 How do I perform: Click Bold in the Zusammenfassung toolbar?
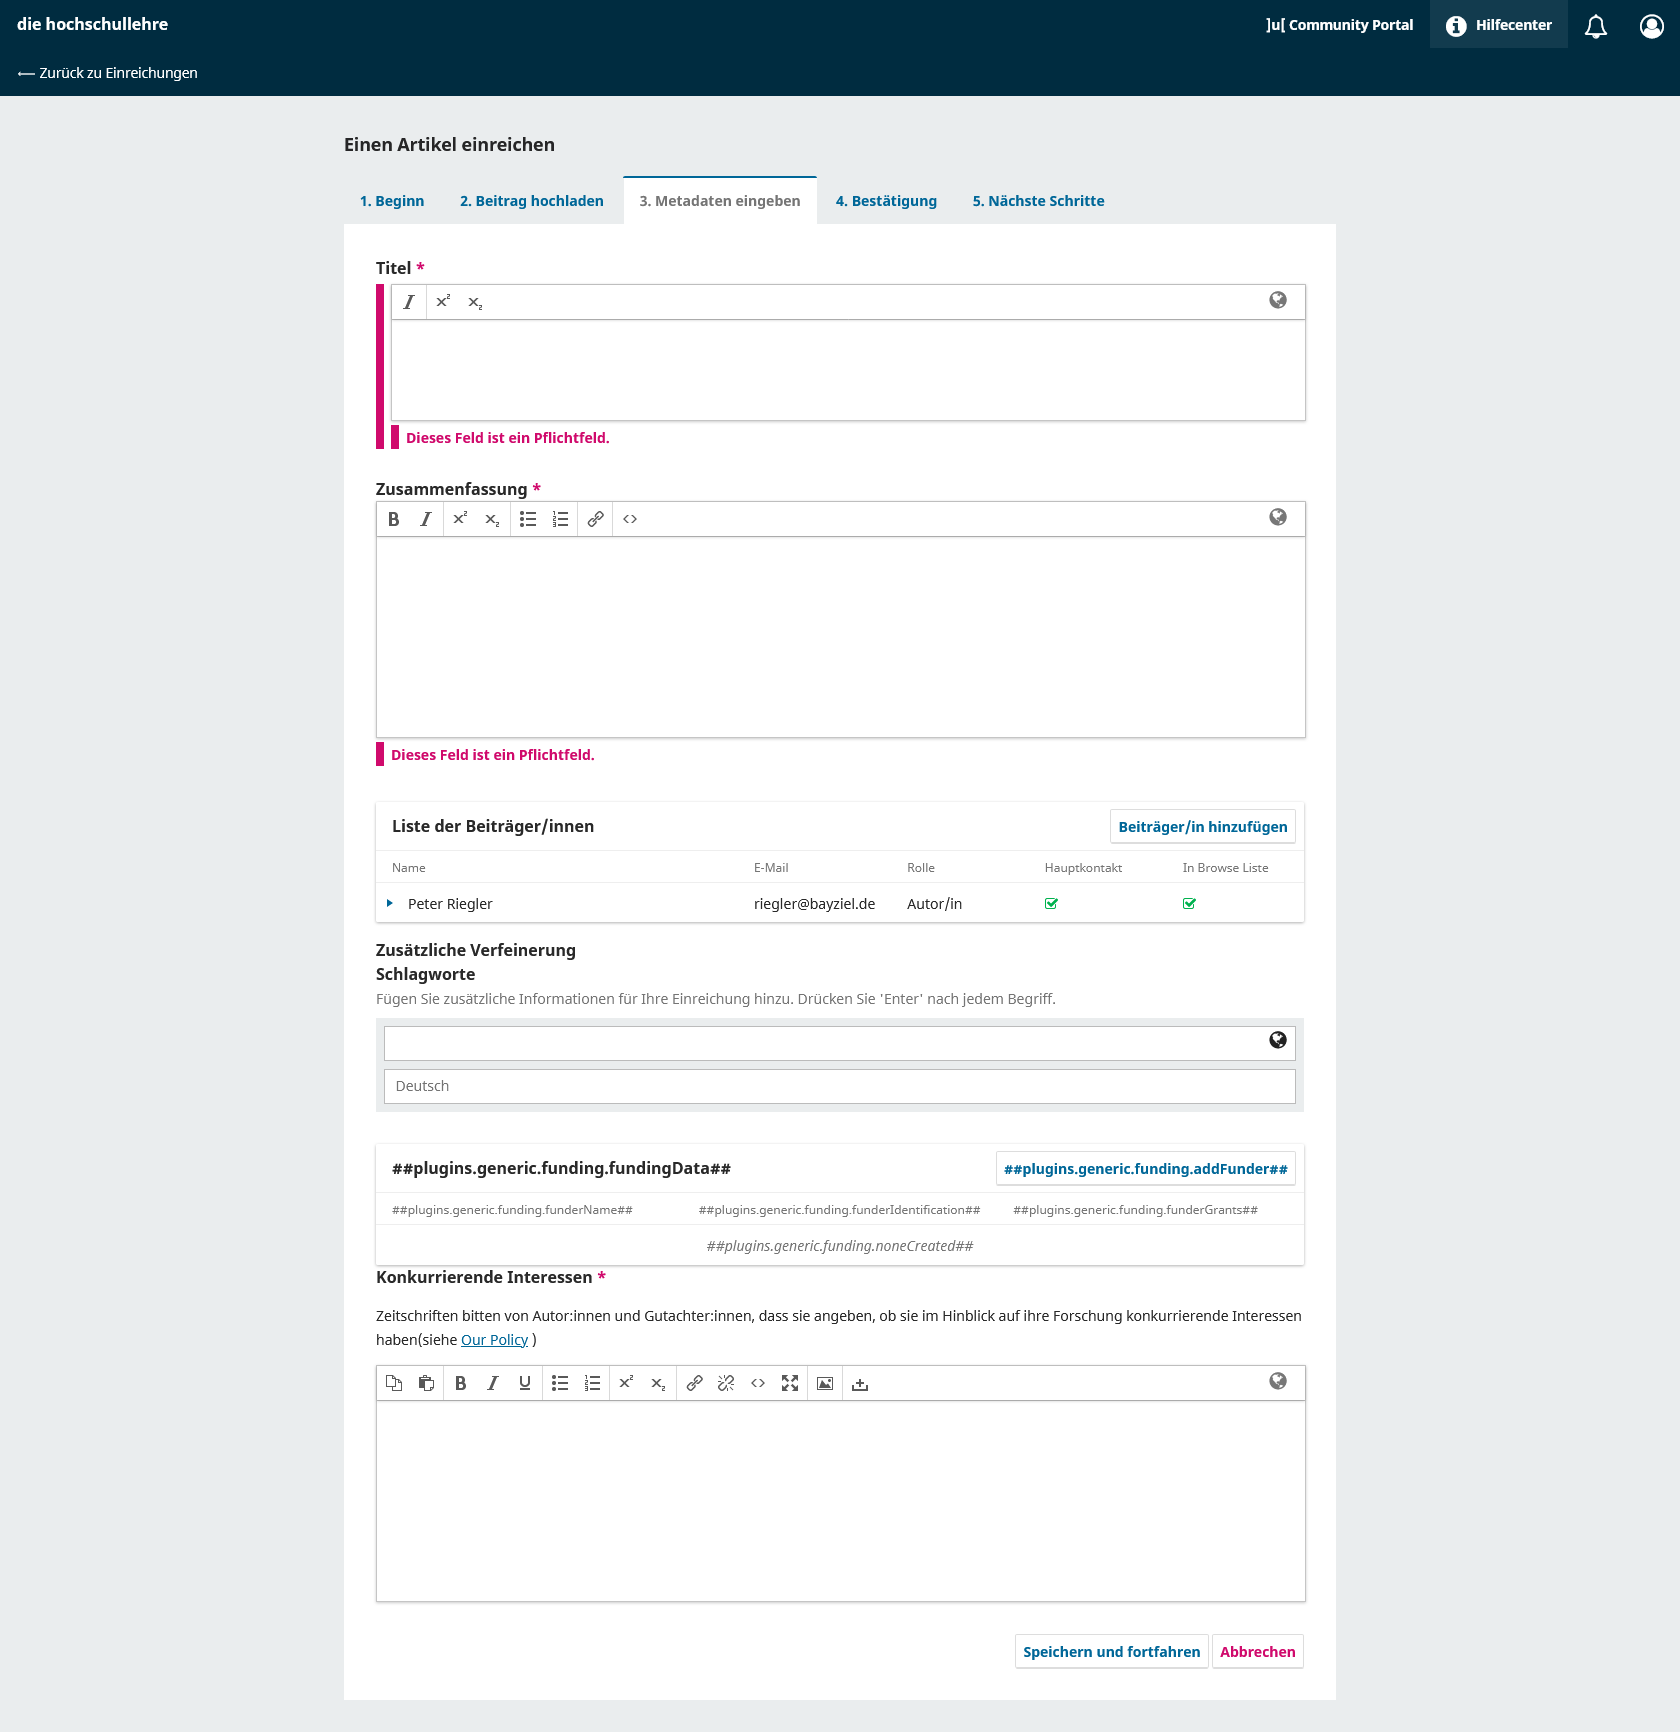coord(394,519)
